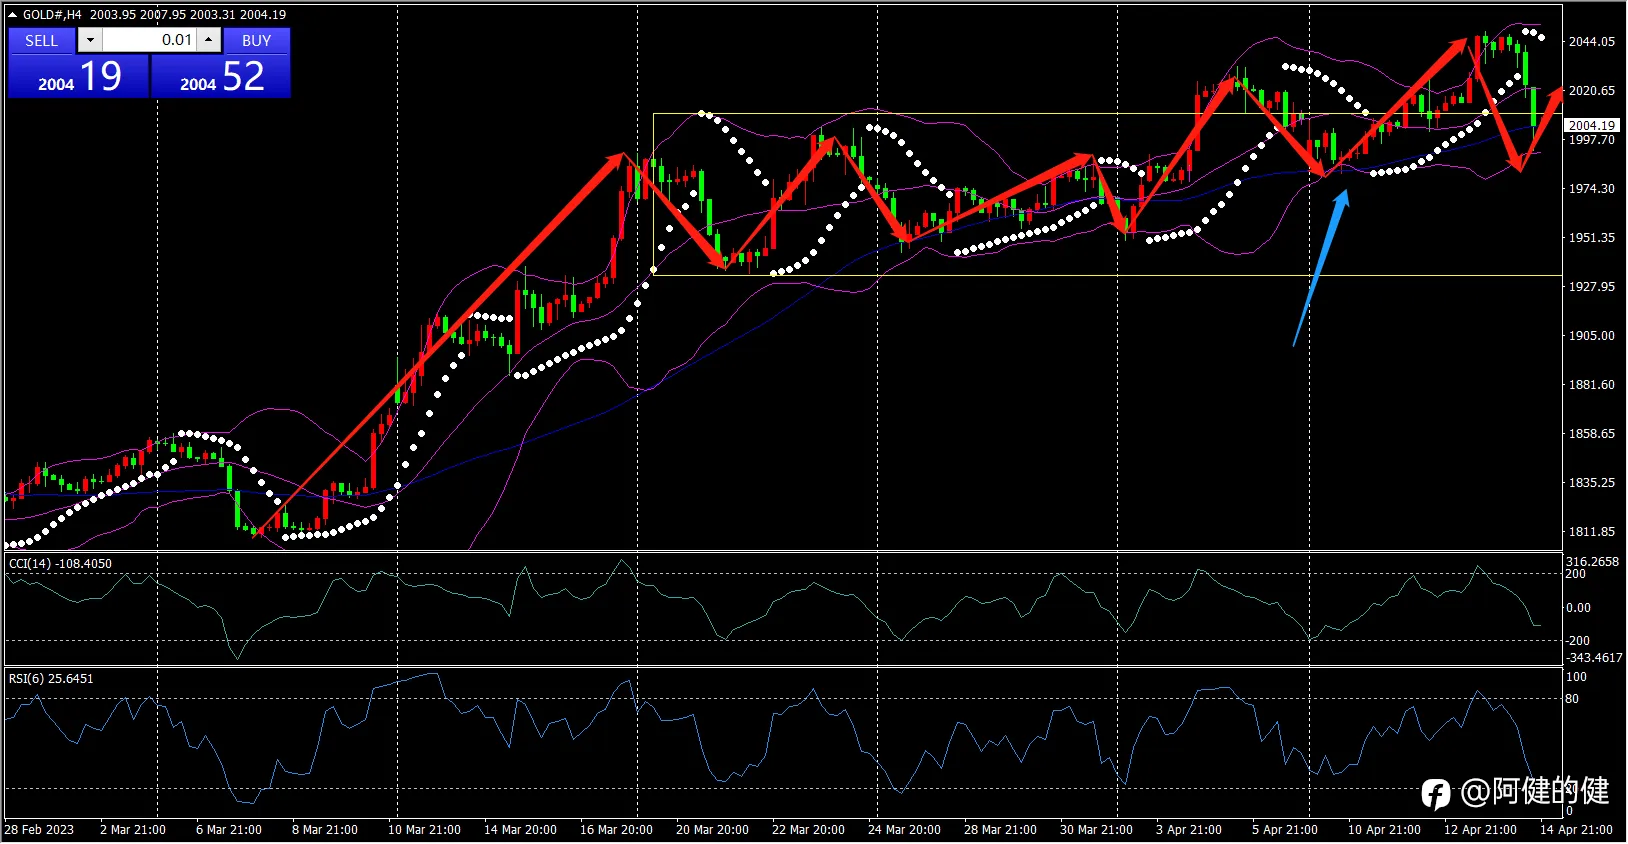
Task: Click the 6 Mar 21:00 time label
Action: pos(229,830)
